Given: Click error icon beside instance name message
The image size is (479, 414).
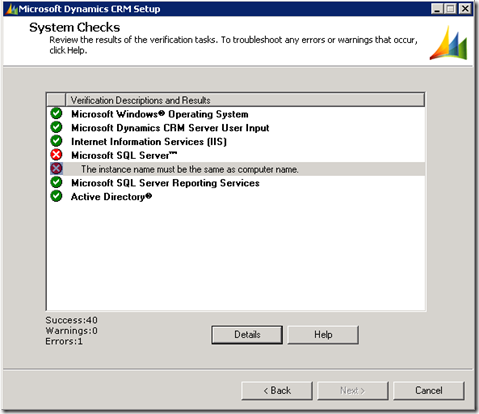Looking at the screenshot, I should point(56,169).
